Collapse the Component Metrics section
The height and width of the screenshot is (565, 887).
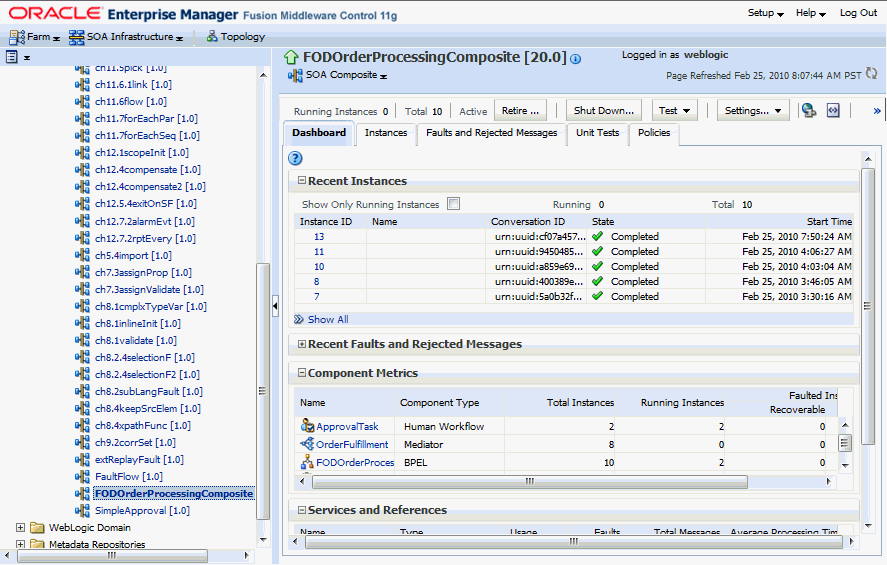tap(302, 372)
